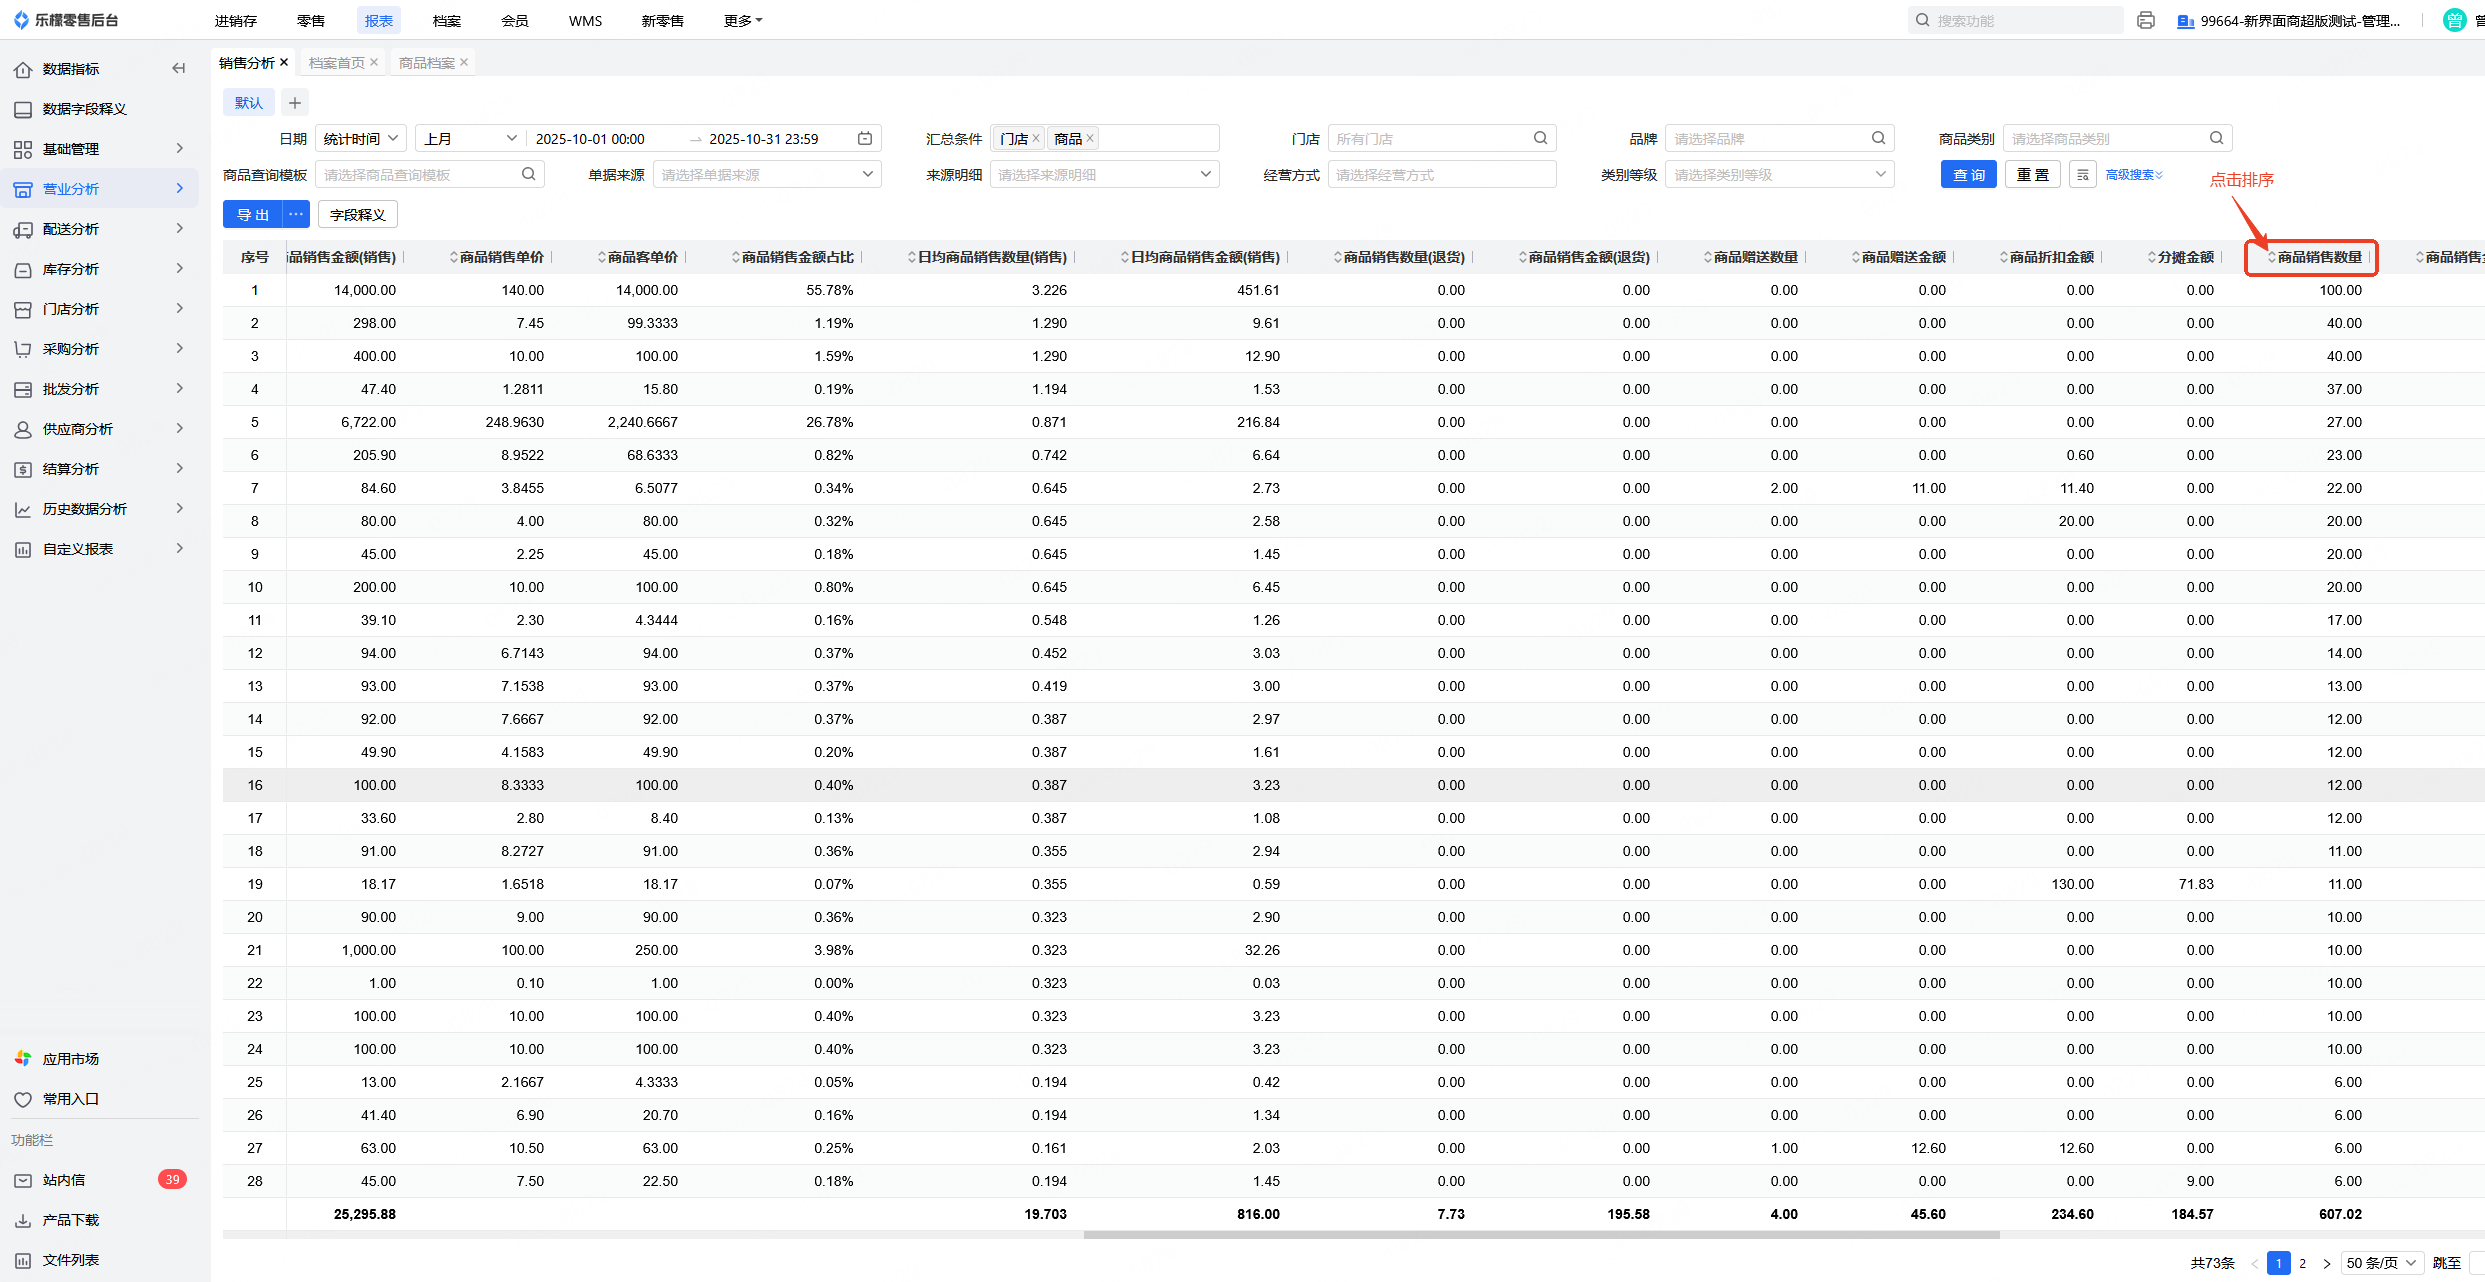Open 站内信 messages in the sidebar
The width and height of the screenshot is (2485, 1282).
point(64,1180)
